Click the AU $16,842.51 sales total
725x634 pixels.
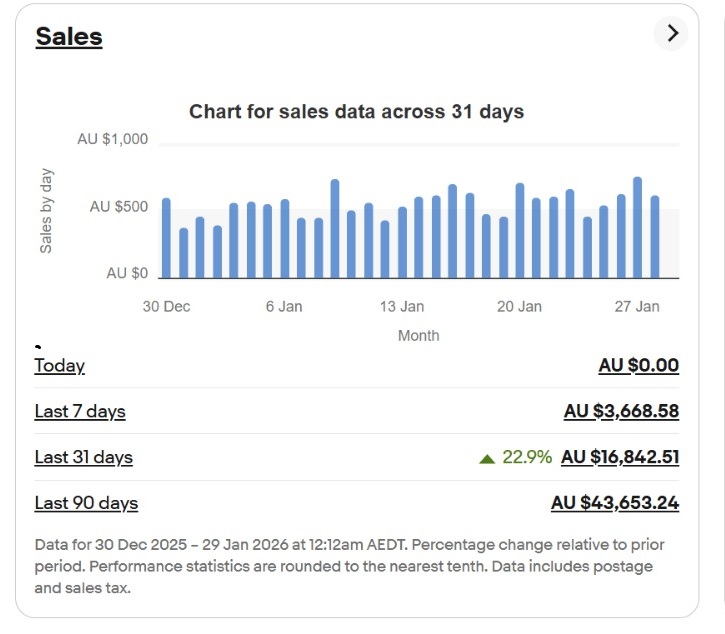tap(620, 458)
